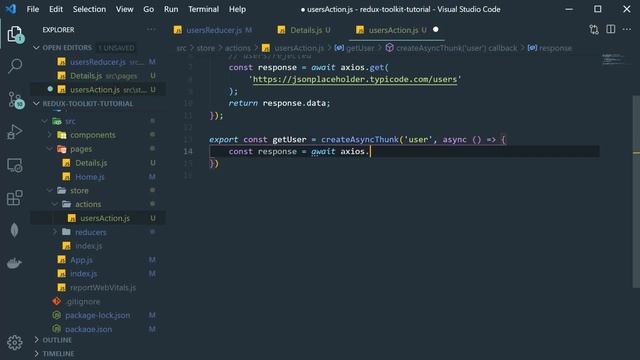640x360 pixels.
Task: Expand the Outline section
Action: (36, 340)
